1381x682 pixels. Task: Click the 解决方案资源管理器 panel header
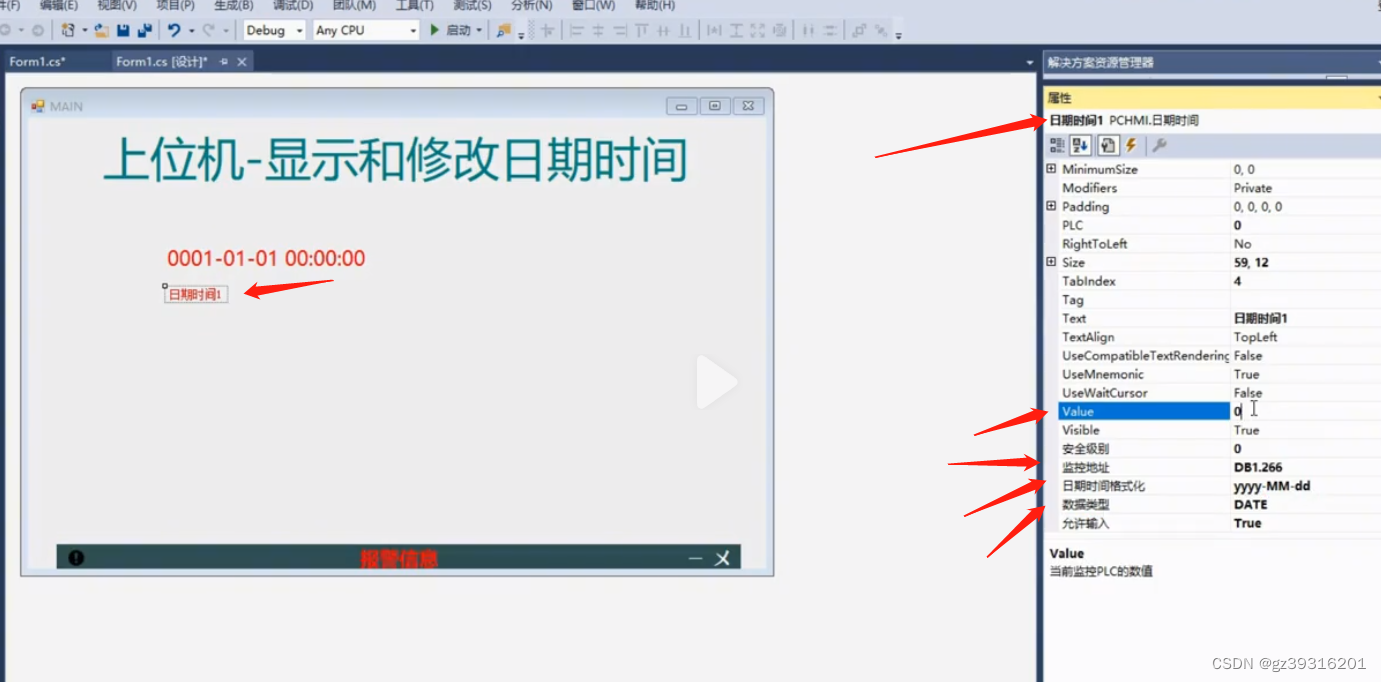[x=1211, y=62]
